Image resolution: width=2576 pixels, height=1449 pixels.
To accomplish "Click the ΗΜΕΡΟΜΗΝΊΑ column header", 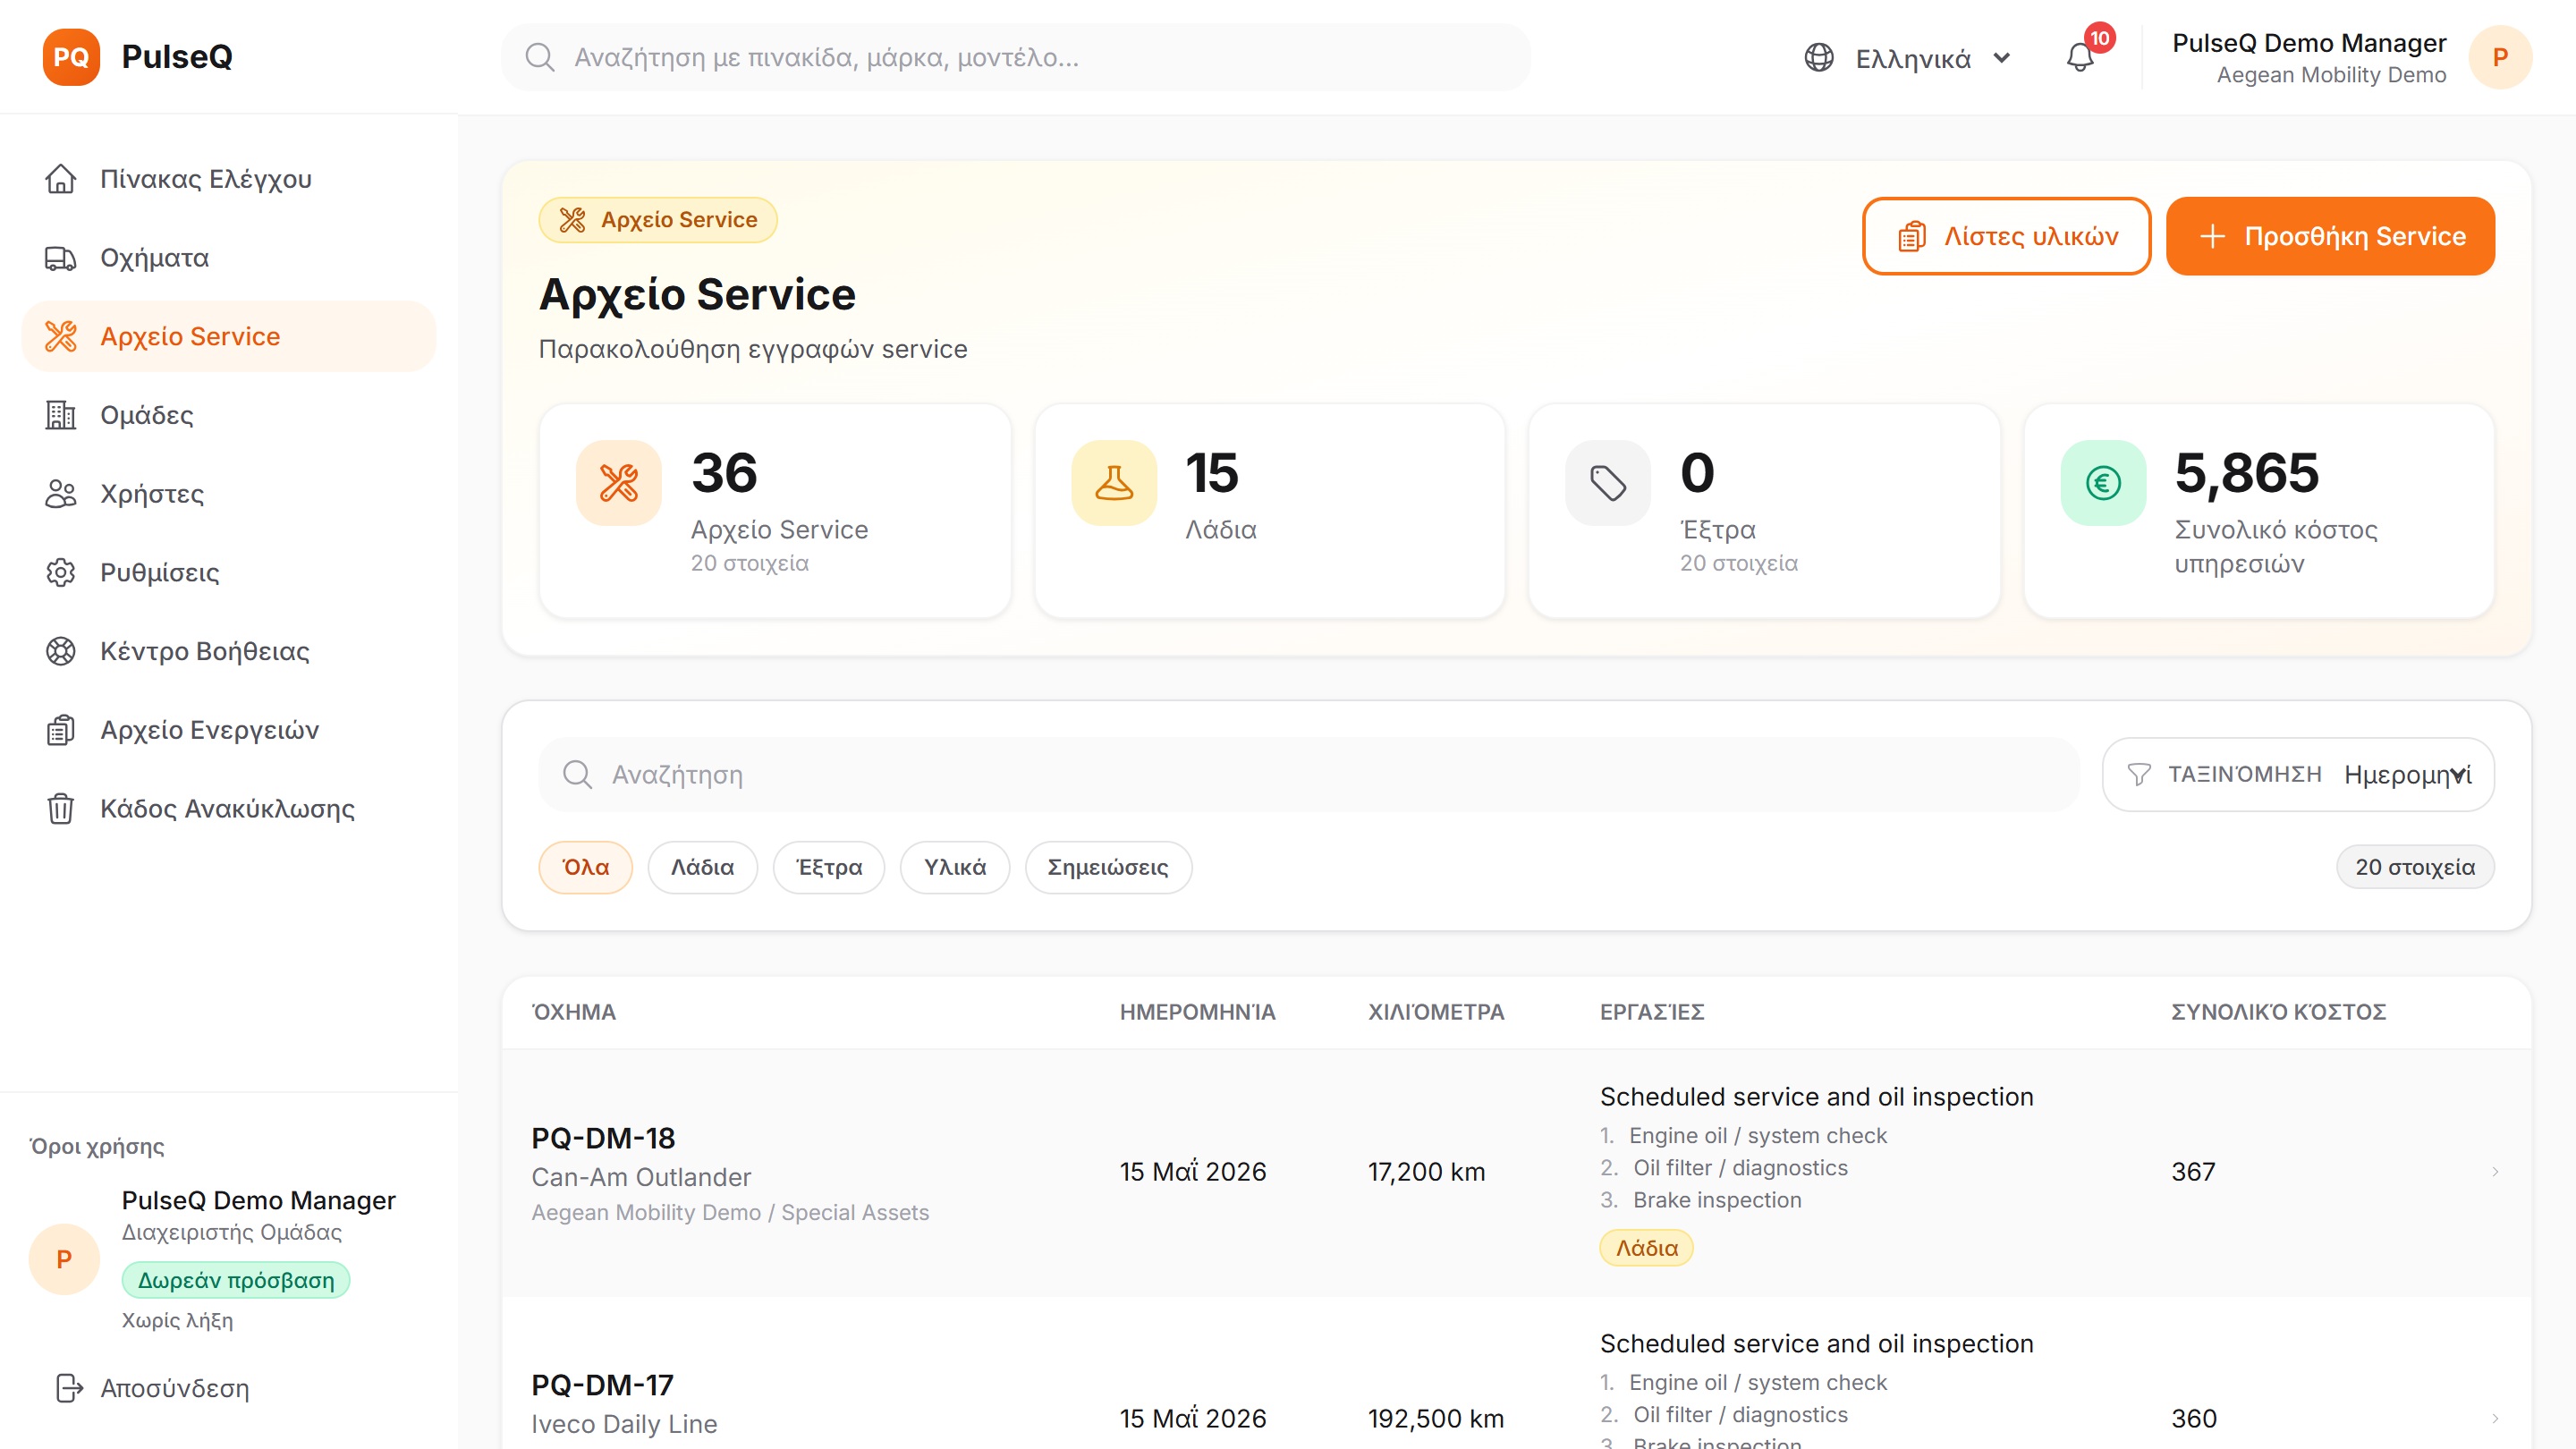I will click(1197, 1012).
